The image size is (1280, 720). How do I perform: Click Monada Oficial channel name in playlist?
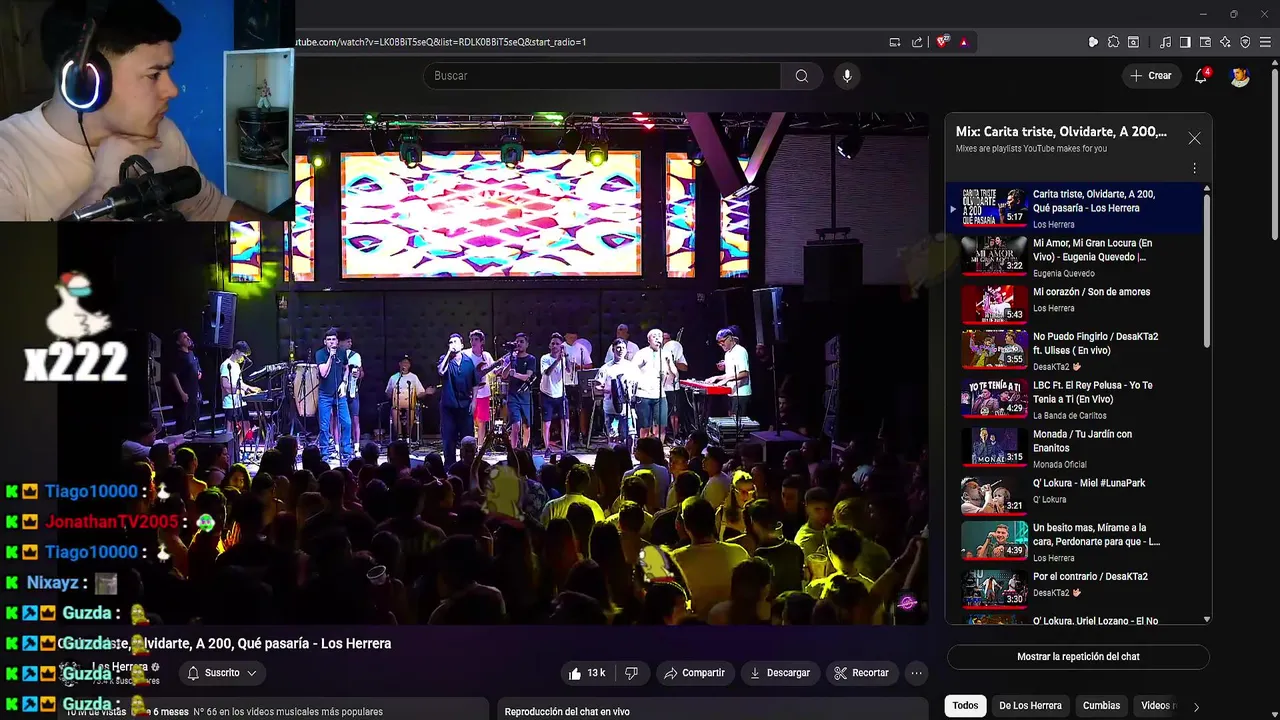coord(1059,465)
